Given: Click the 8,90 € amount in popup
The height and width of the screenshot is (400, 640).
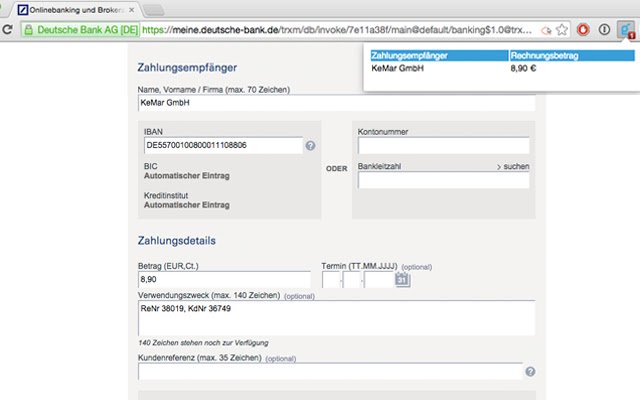Looking at the screenshot, I should click(x=523, y=69).
